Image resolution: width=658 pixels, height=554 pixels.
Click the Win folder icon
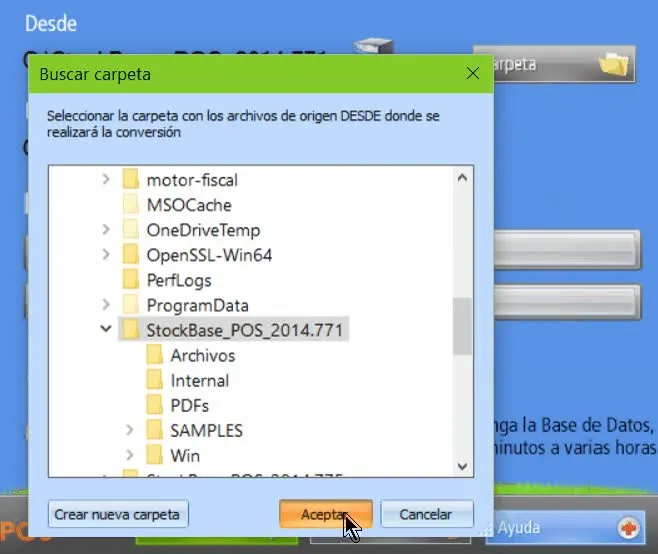154,455
